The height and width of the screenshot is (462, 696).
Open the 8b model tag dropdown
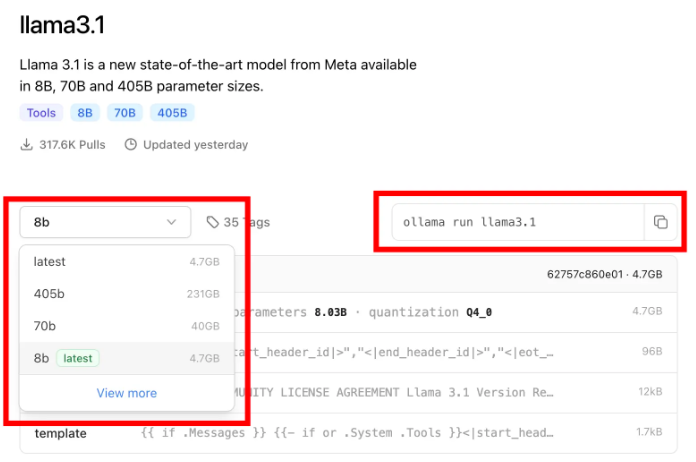click(105, 222)
